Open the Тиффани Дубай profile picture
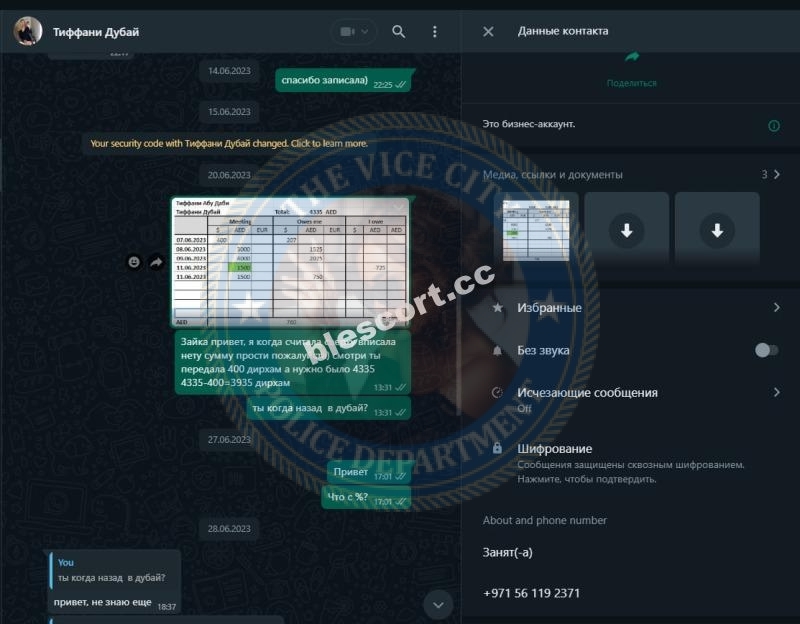This screenshot has width=800, height=624. [x=28, y=31]
